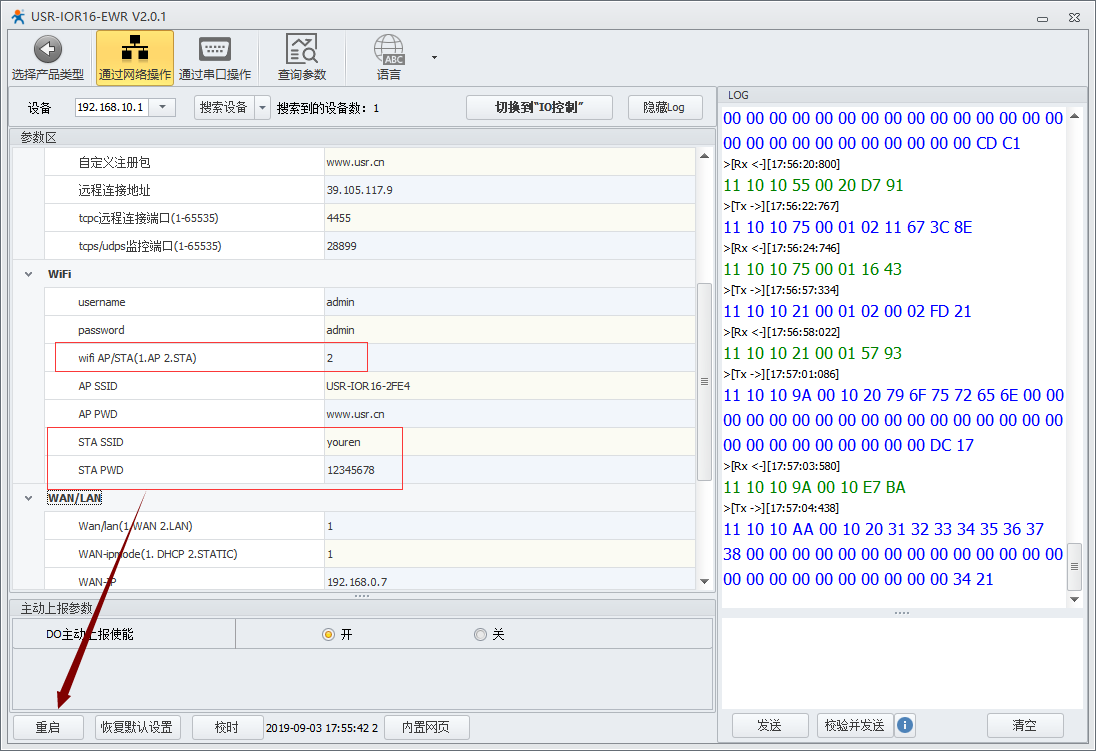Image resolution: width=1096 pixels, height=751 pixels.
Task: Click the 校验并发送 button
Action: click(x=855, y=726)
